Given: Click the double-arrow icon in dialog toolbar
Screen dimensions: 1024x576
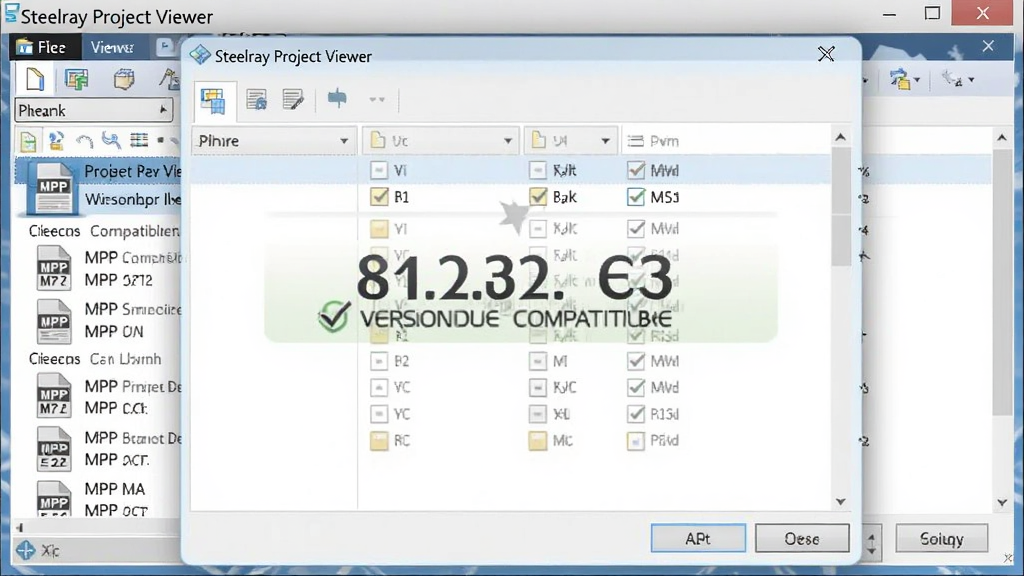Looking at the screenshot, I should (x=377, y=99).
